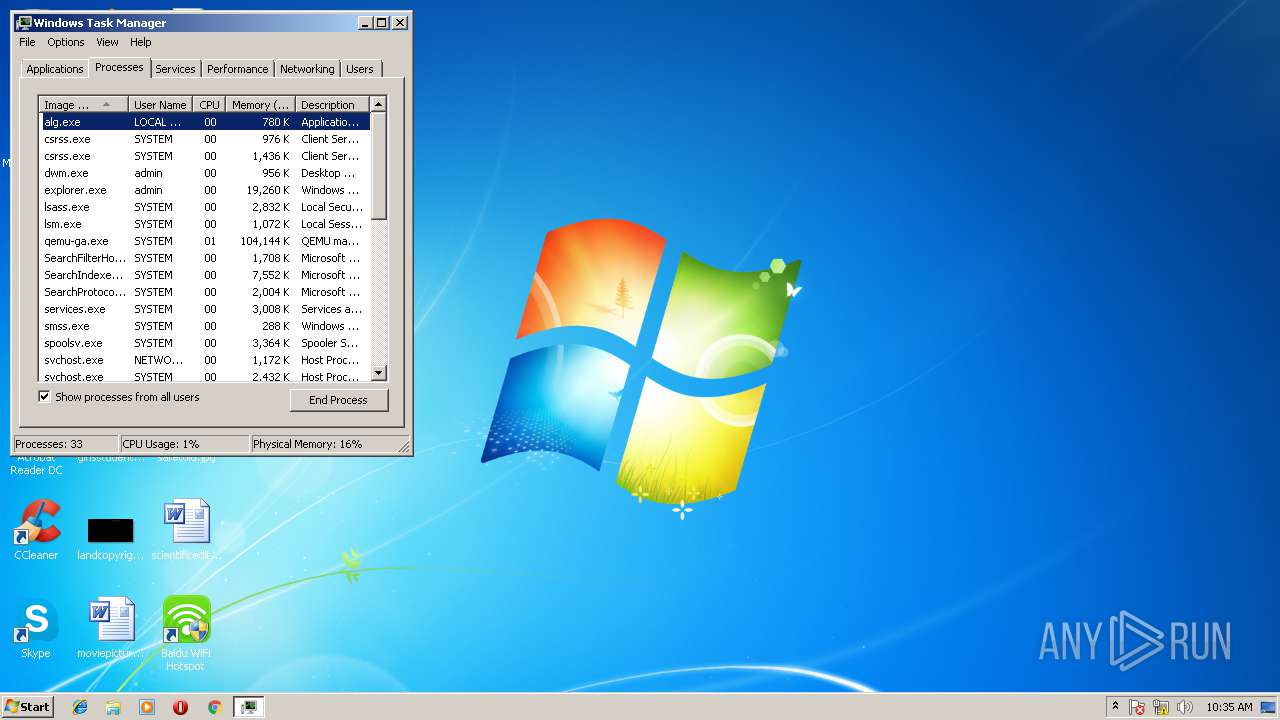Switch to the Services tab
The height and width of the screenshot is (720, 1280).
(x=175, y=69)
